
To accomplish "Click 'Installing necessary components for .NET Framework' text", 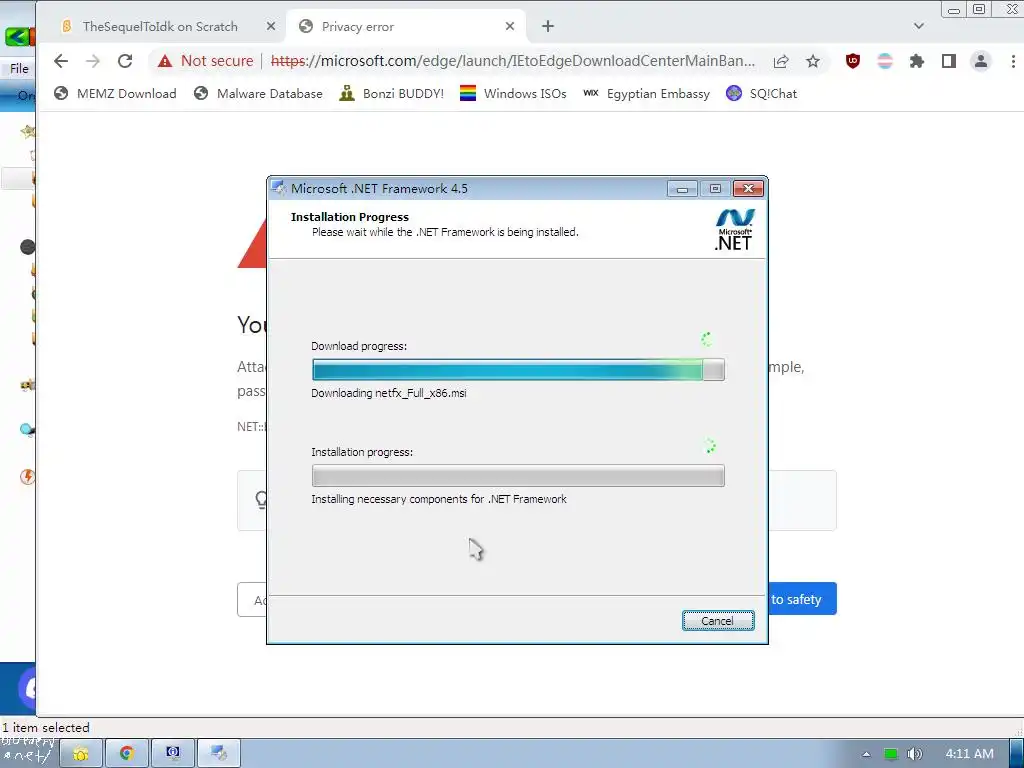I will [x=439, y=499].
